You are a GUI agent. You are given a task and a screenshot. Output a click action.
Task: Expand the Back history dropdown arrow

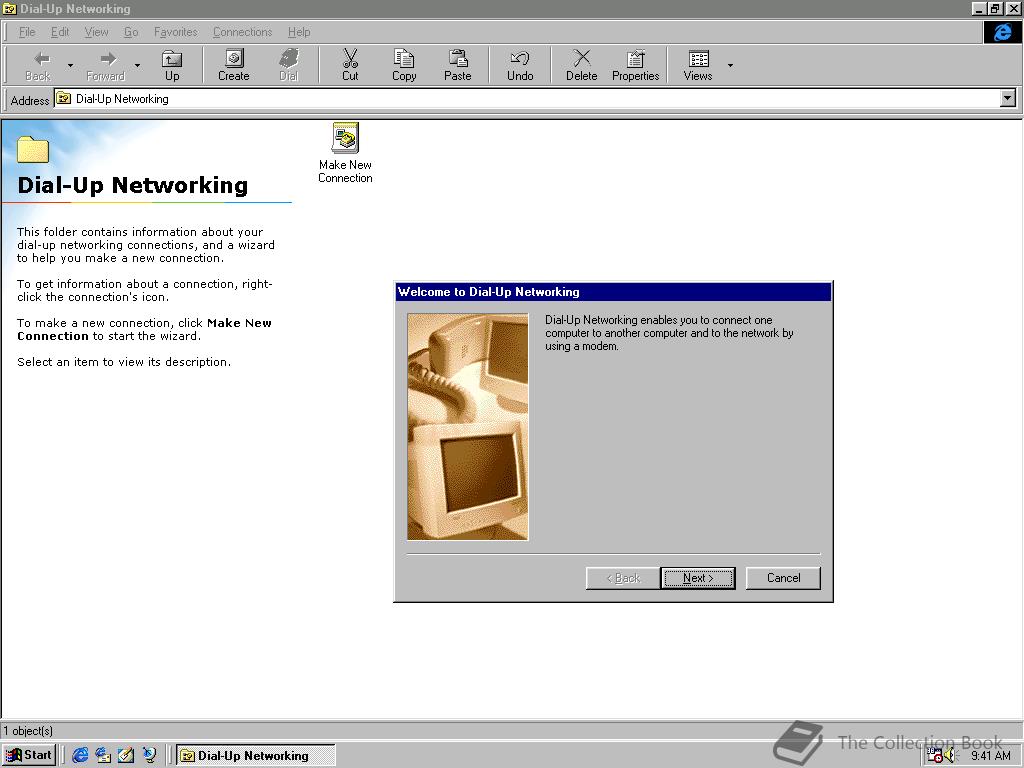[70, 65]
